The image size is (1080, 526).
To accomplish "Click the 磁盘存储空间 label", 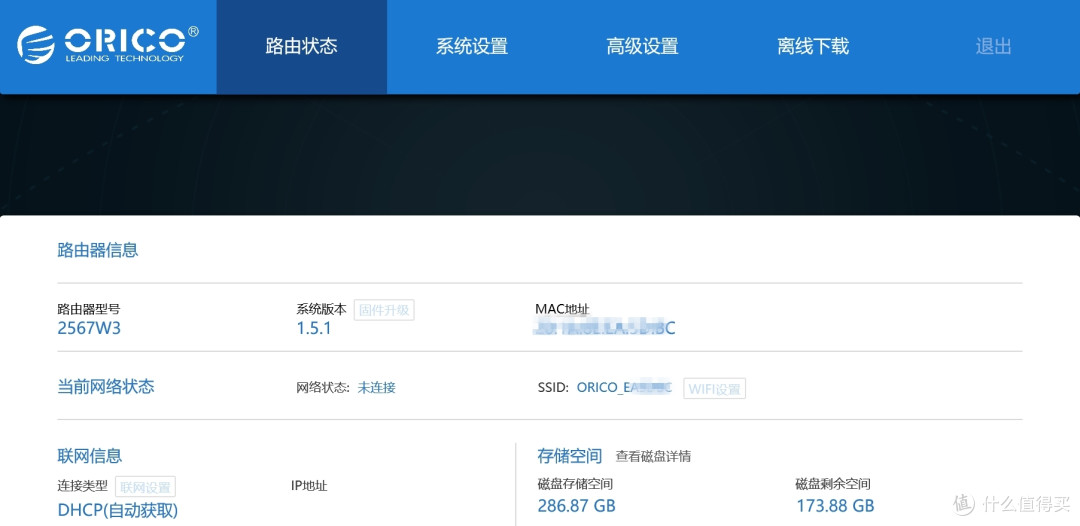I will [575, 484].
